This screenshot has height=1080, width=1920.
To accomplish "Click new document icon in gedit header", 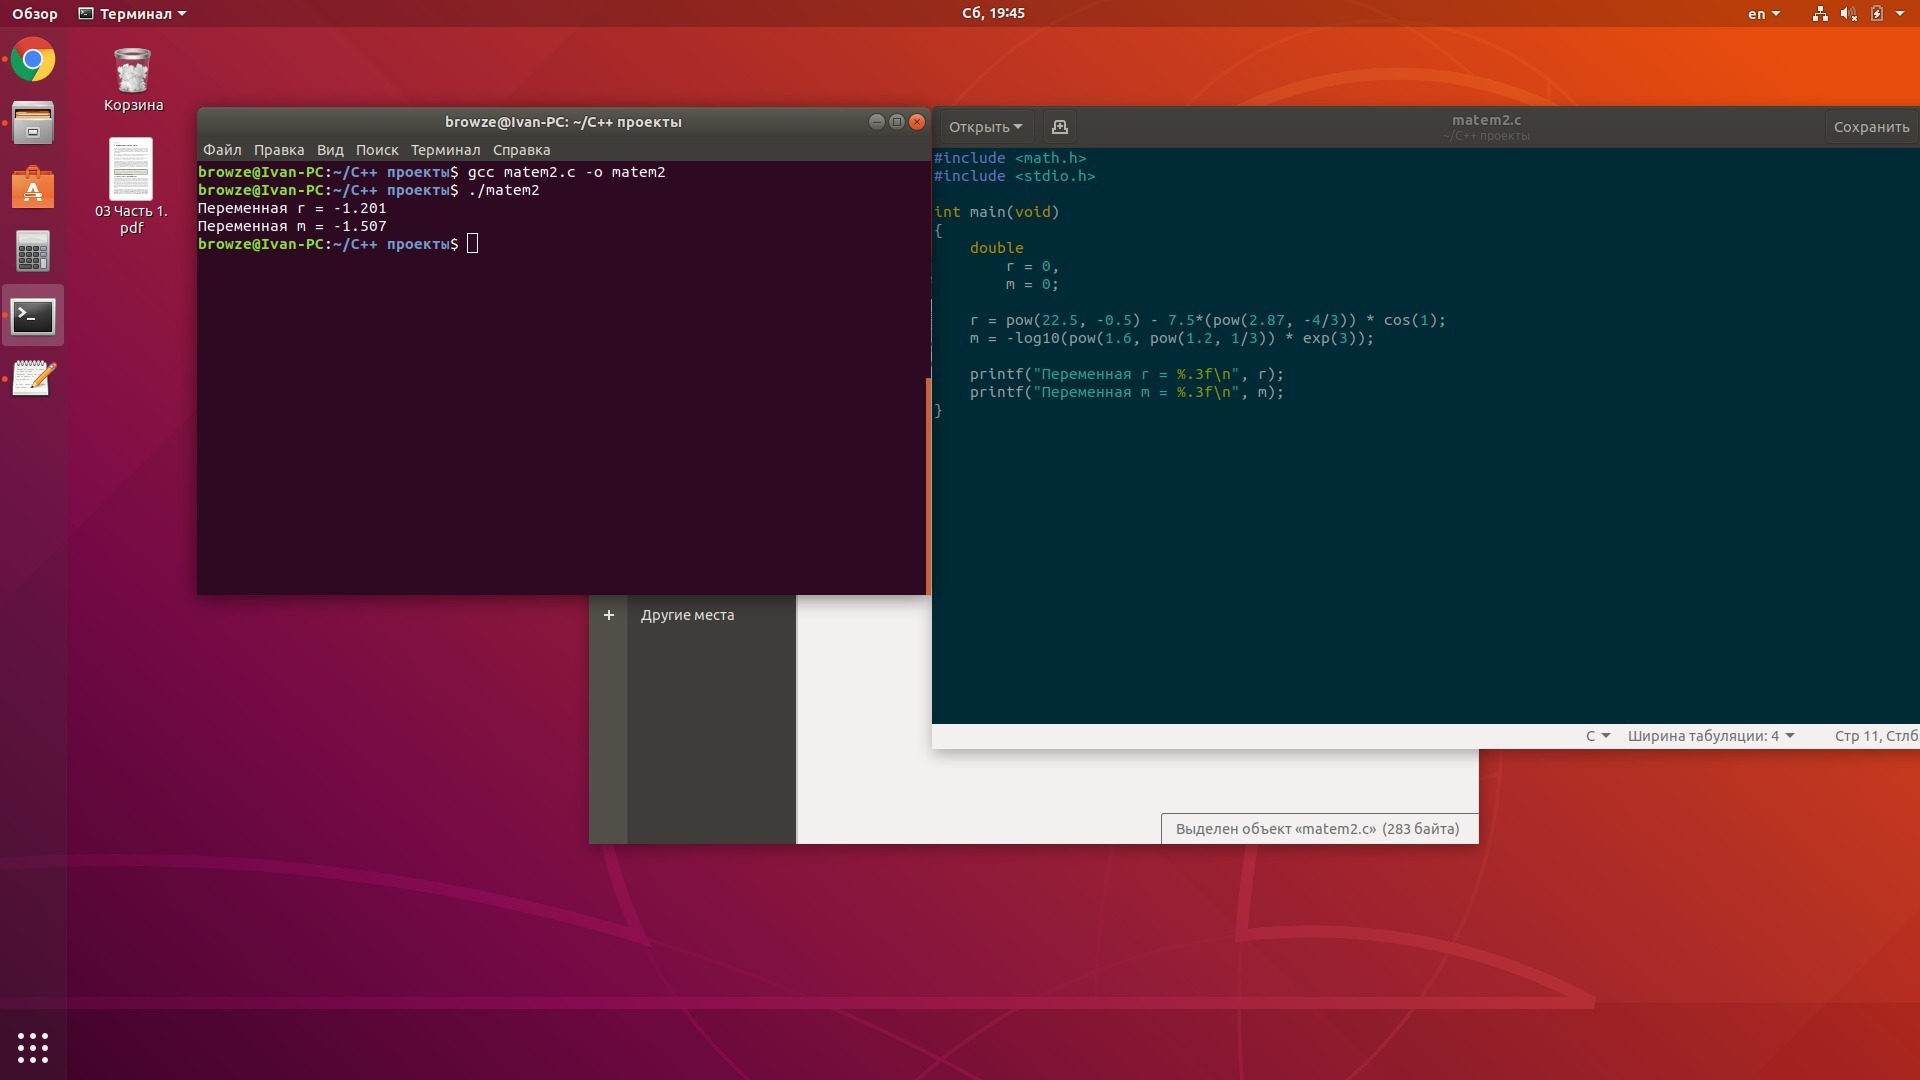I will 1059,127.
